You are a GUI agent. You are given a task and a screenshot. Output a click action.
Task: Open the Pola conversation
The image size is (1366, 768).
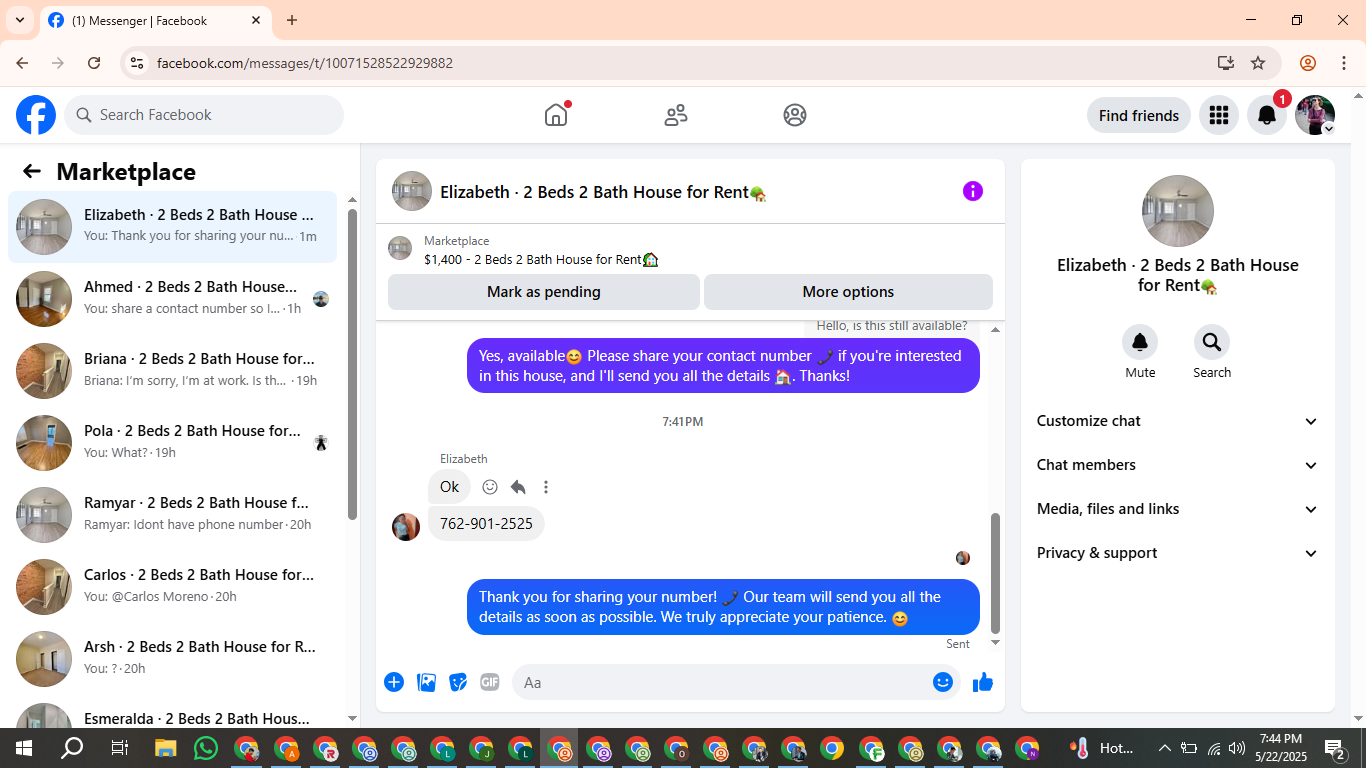pyautogui.click(x=173, y=443)
